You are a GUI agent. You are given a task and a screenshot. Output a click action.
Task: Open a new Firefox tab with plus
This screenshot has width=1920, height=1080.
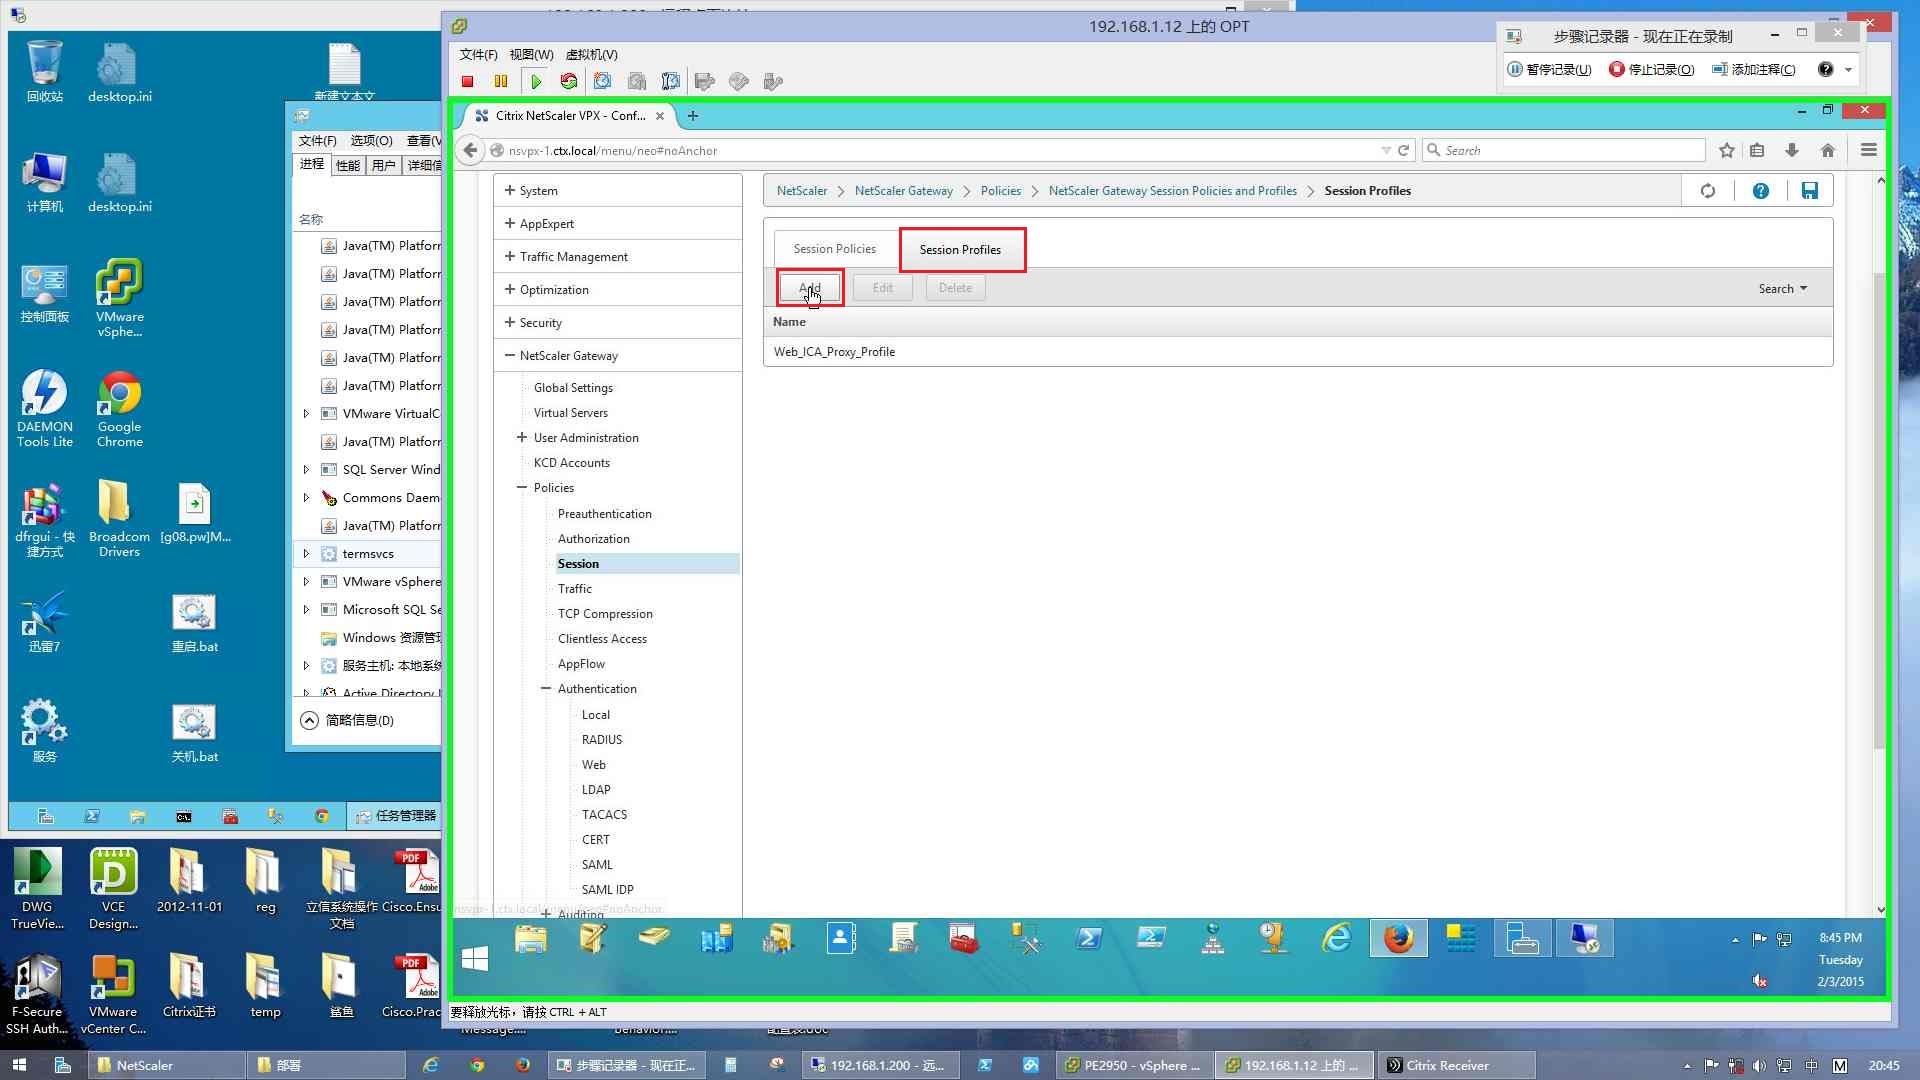pos(692,116)
